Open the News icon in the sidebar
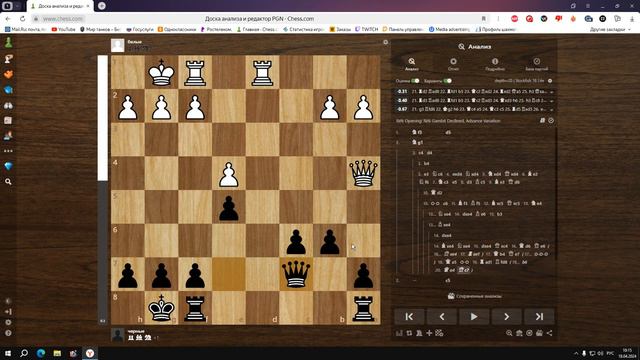The width and height of the screenshot is (640, 360). point(8,120)
